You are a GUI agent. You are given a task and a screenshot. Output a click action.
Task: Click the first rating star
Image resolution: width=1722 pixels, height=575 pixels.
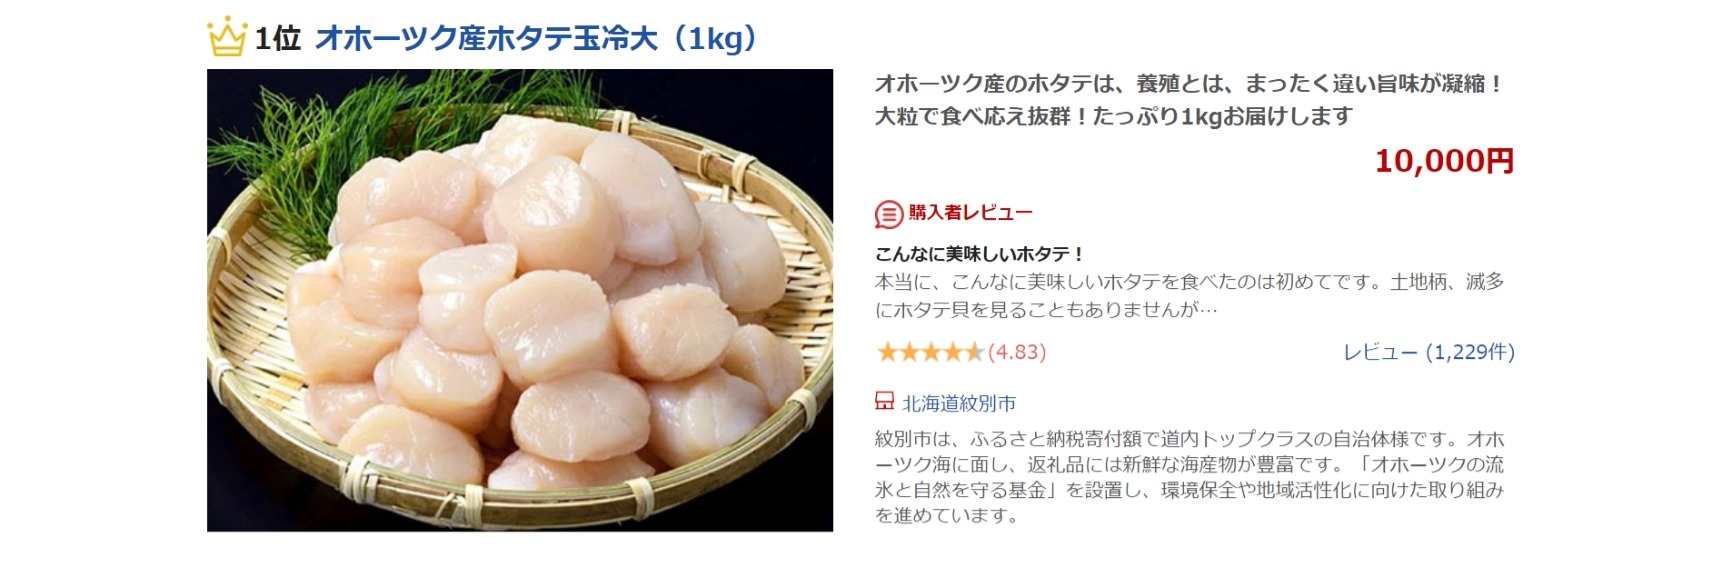[887, 352]
